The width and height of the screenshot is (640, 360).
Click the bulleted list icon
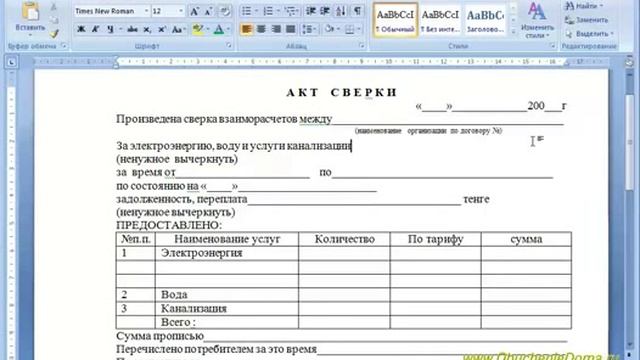[x=247, y=11]
